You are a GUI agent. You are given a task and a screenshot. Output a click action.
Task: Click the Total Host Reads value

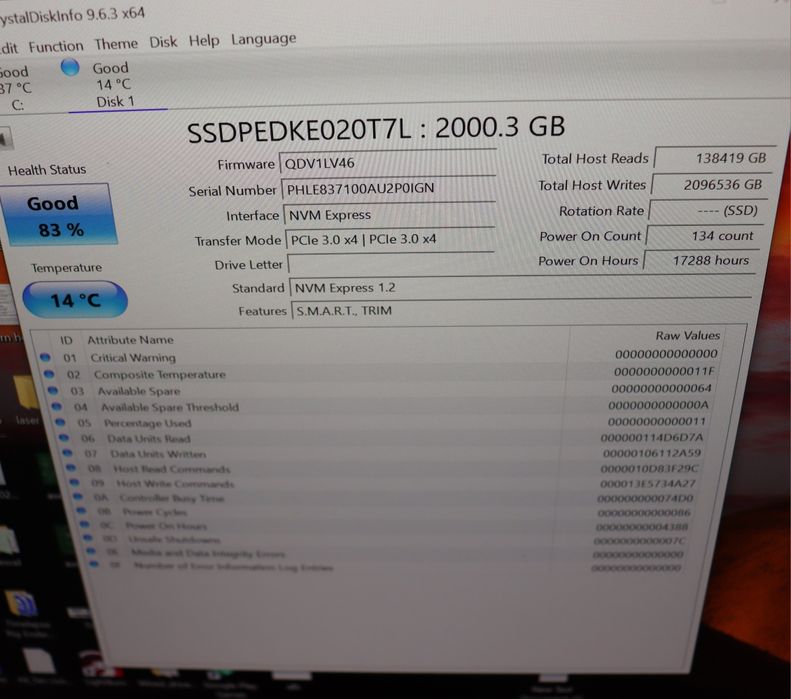[x=714, y=158]
